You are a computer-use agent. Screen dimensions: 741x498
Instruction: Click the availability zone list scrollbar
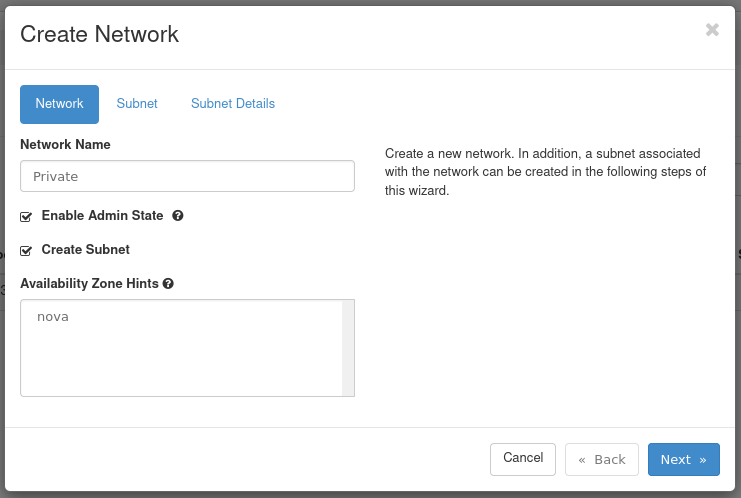(348, 348)
